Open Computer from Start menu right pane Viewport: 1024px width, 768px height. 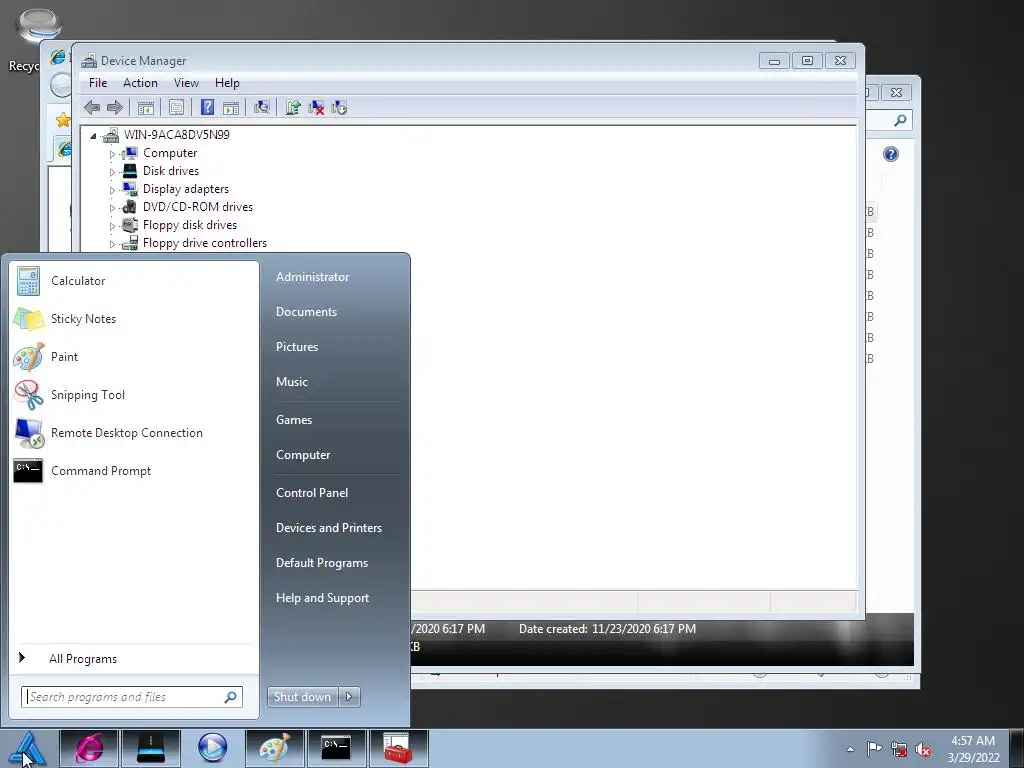pyautogui.click(x=303, y=455)
